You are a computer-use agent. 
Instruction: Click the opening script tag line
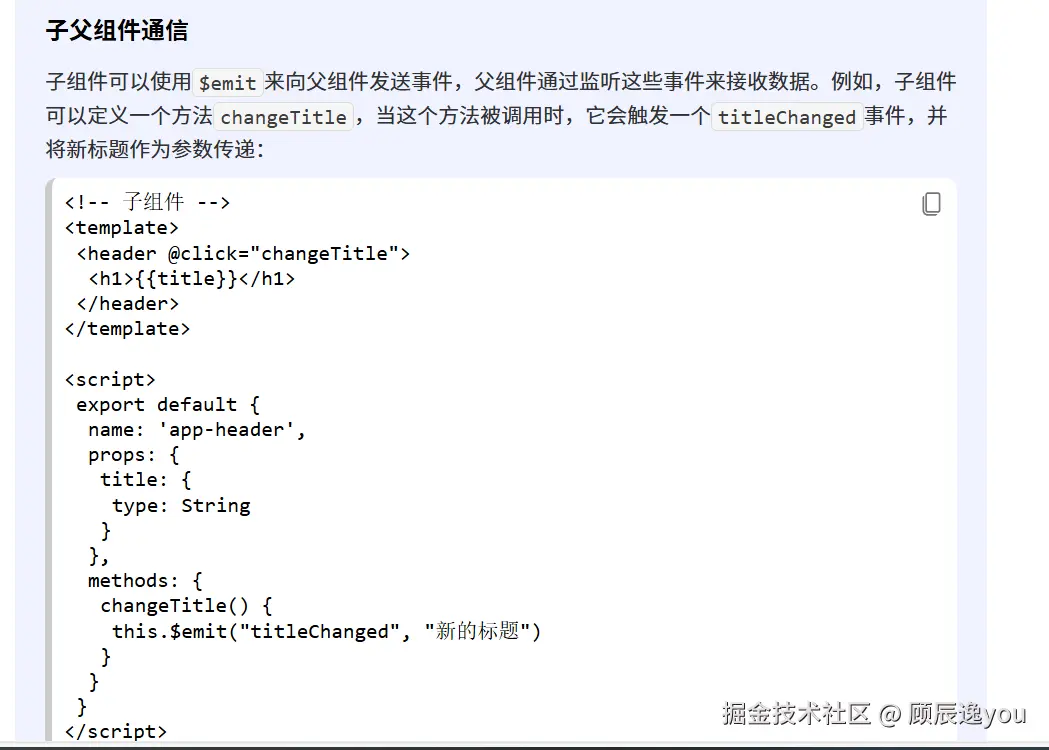[110, 379]
